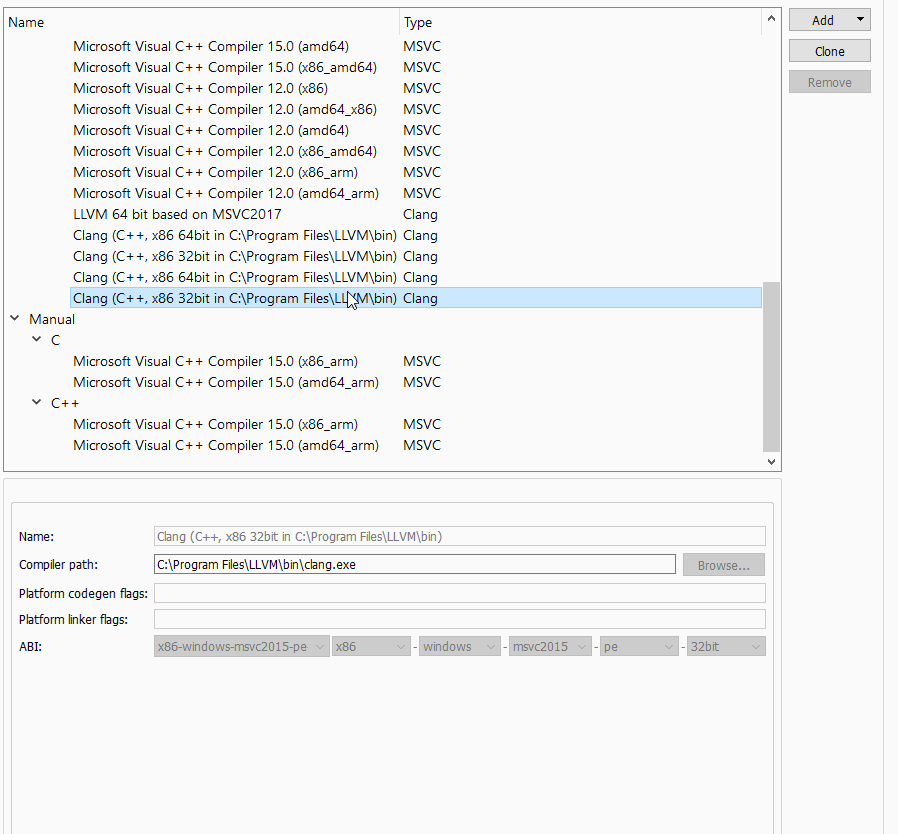Click the compiler list scrollbar down arrow

[771, 462]
